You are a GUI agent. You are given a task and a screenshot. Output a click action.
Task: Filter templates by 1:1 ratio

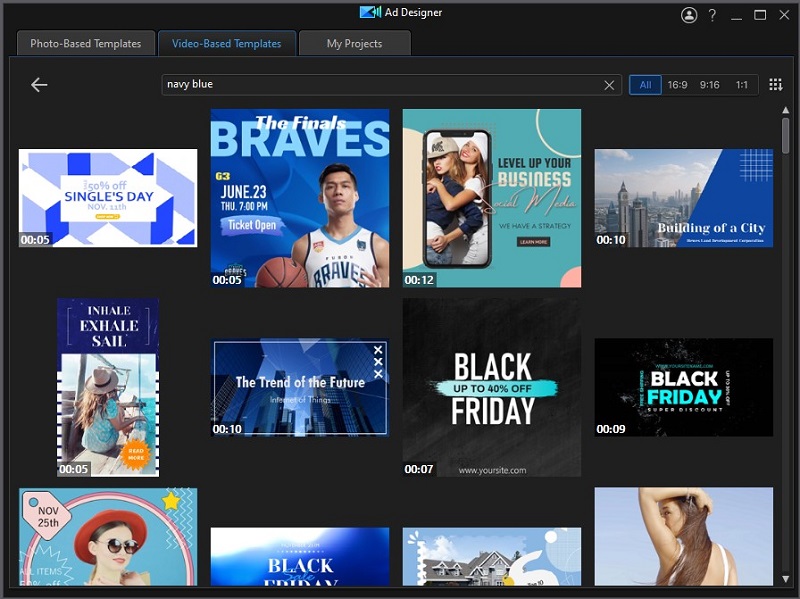tap(742, 85)
